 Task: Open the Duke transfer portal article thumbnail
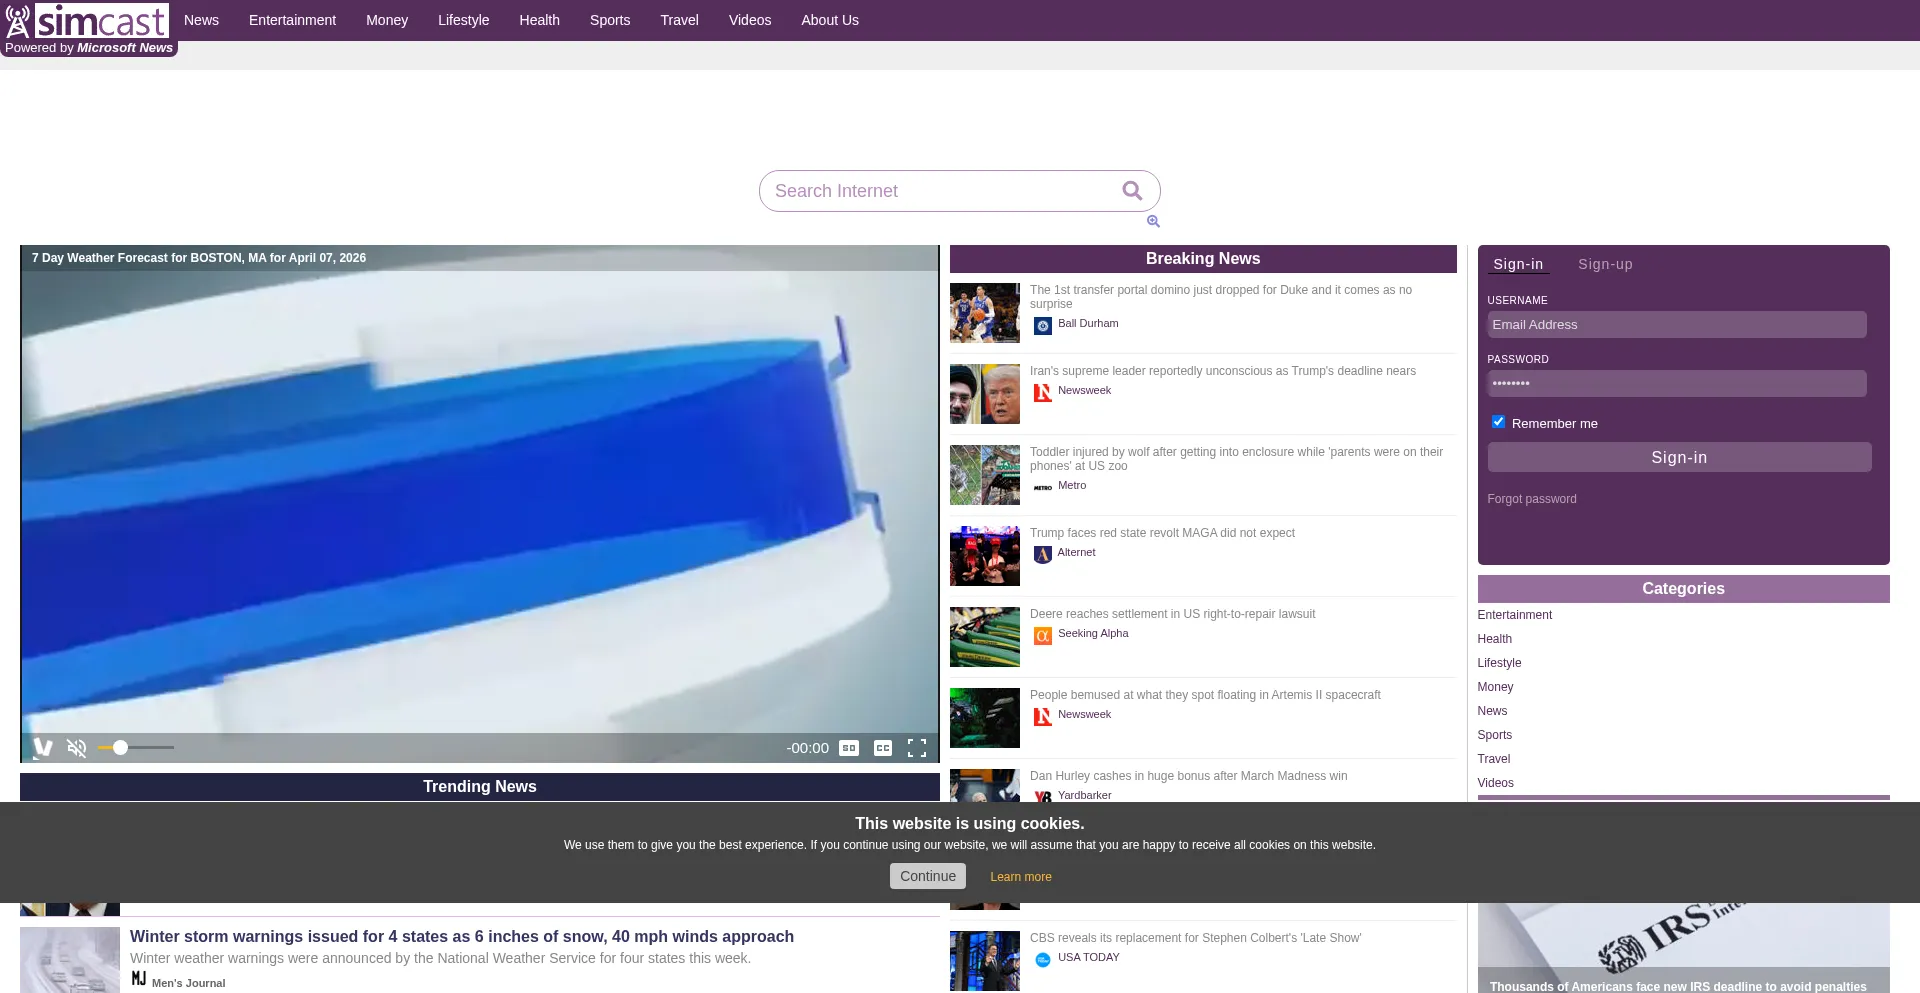pyautogui.click(x=985, y=313)
